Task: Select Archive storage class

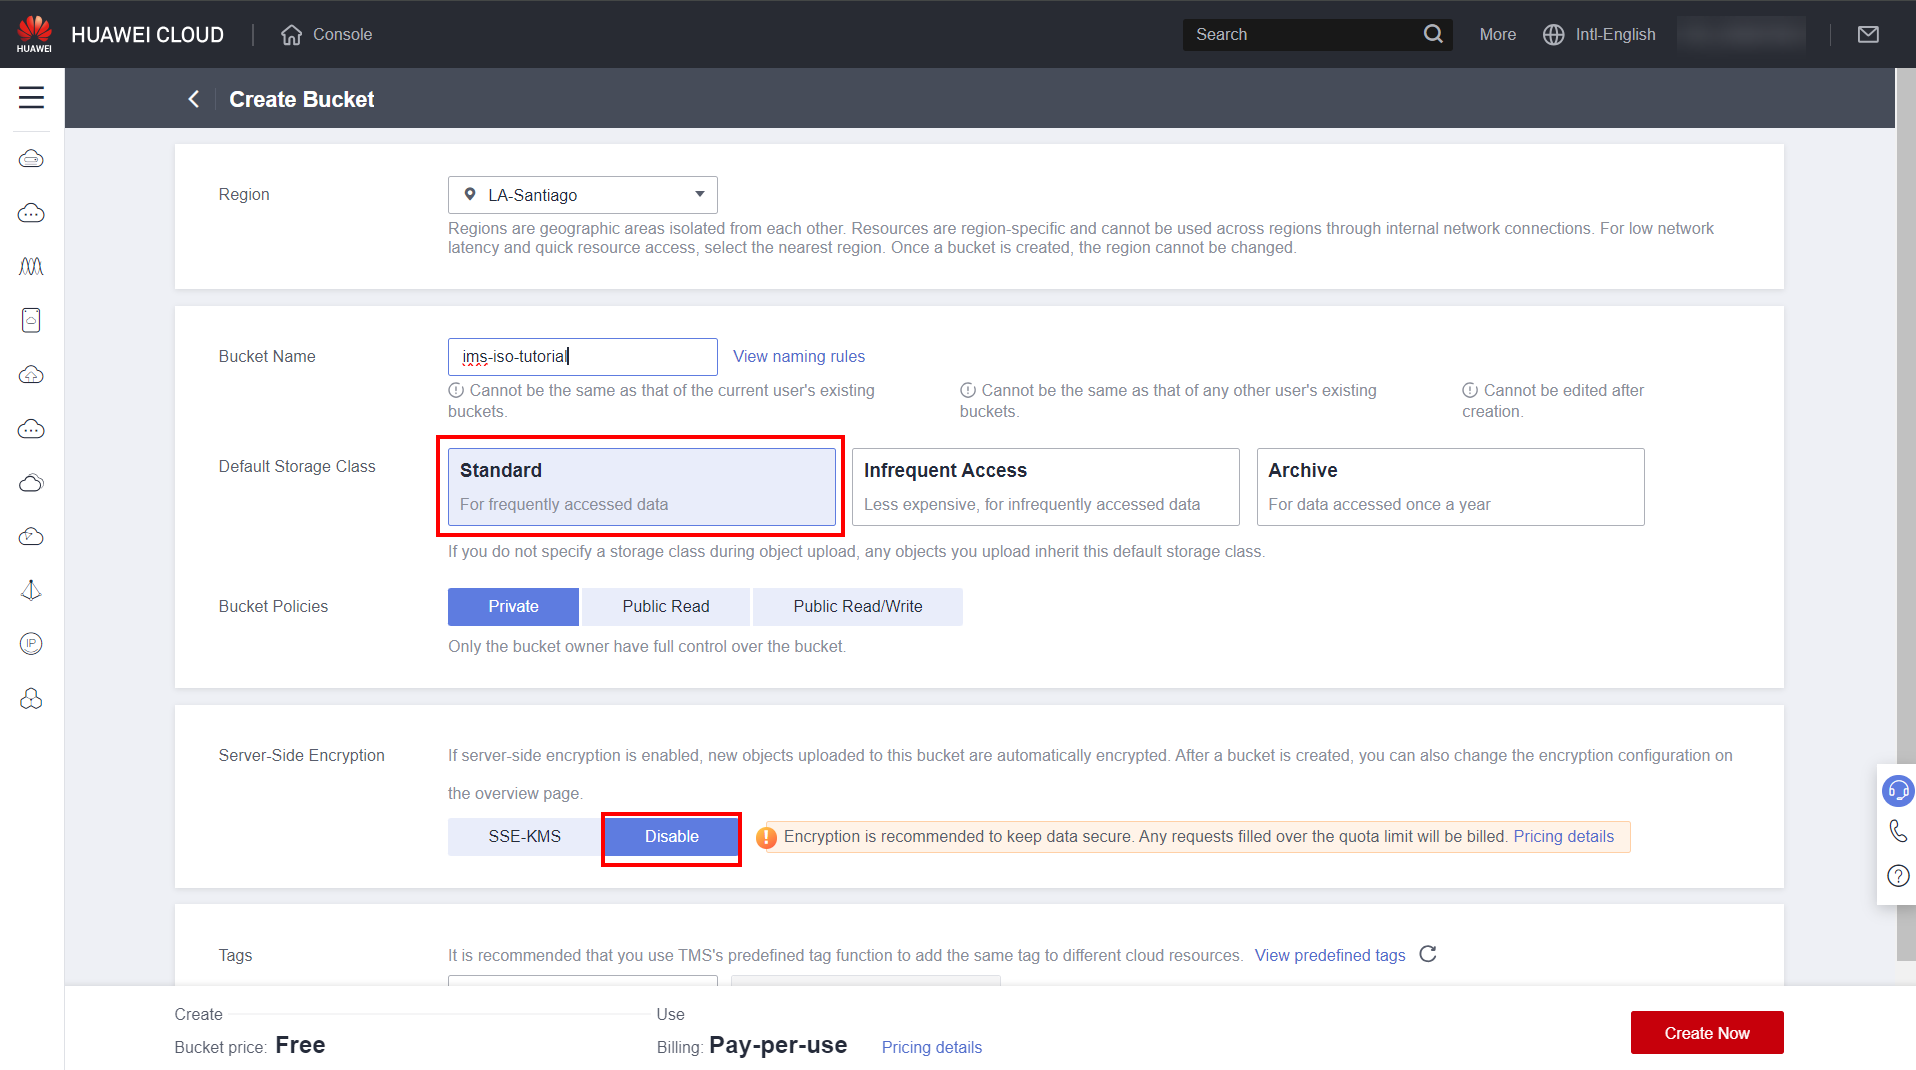Action: (x=1449, y=487)
